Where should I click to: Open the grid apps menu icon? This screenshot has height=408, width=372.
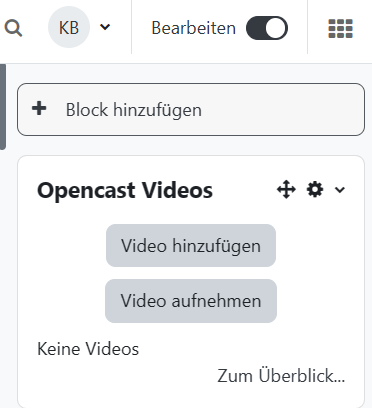(x=340, y=28)
